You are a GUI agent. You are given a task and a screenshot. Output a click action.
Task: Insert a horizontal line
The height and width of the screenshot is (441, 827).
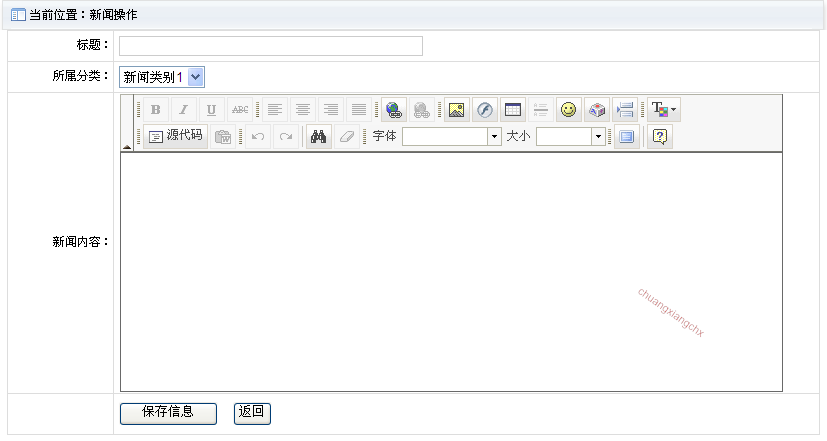tap(541, 109)
